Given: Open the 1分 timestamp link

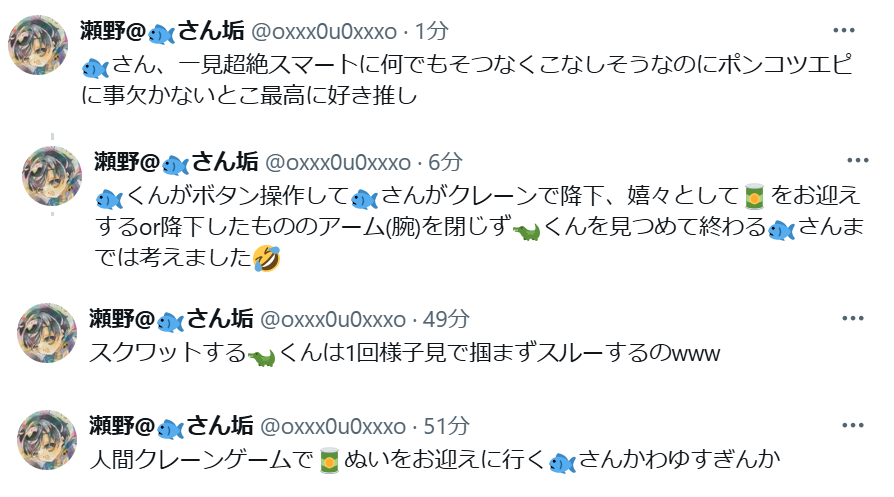Looking at the screenshot, I should coord(431,31).
